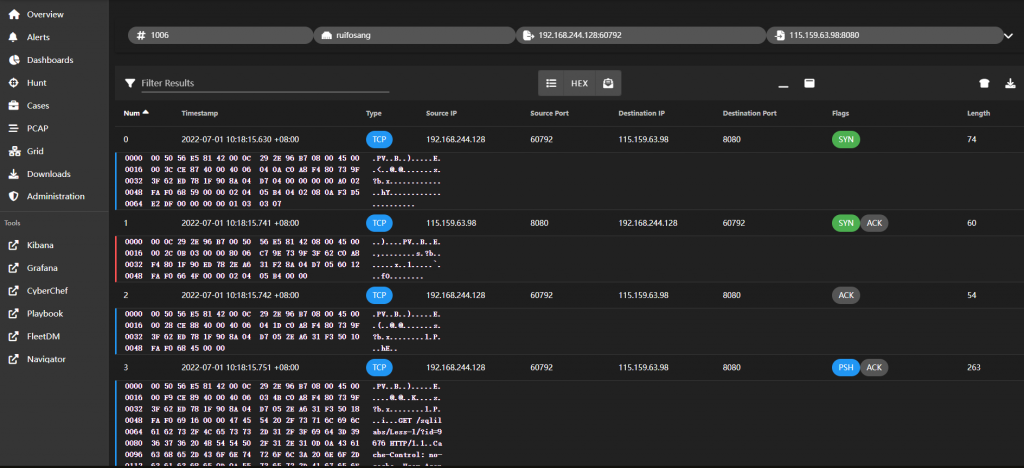Sort packets by the Num column header
The image size is (1024, 468).
131,113
